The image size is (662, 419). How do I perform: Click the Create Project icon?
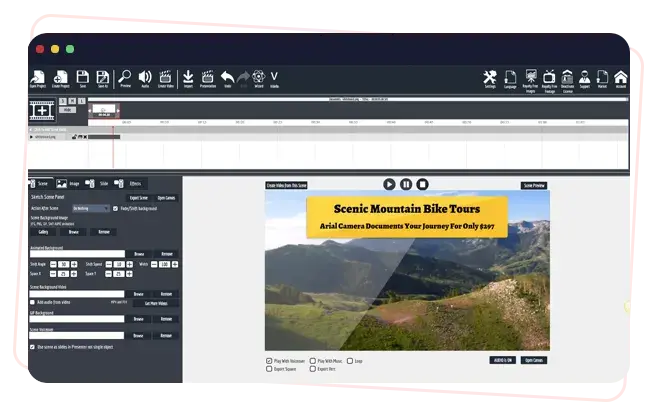[x=60, y=78]
